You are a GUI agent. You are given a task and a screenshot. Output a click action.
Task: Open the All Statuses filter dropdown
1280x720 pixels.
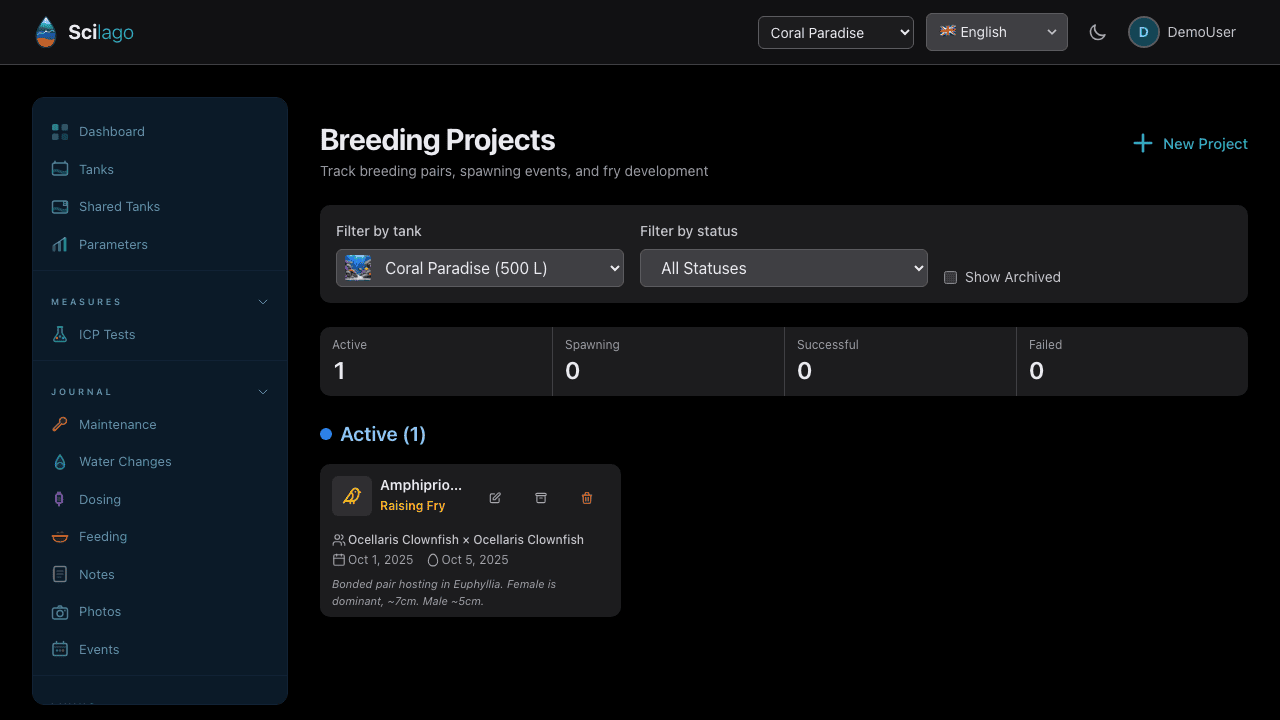[784, 268]
